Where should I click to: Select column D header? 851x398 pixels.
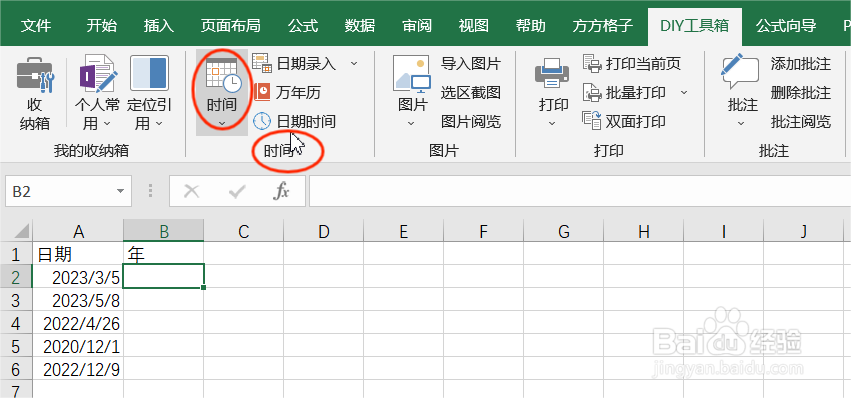click(x=323, y=232)
